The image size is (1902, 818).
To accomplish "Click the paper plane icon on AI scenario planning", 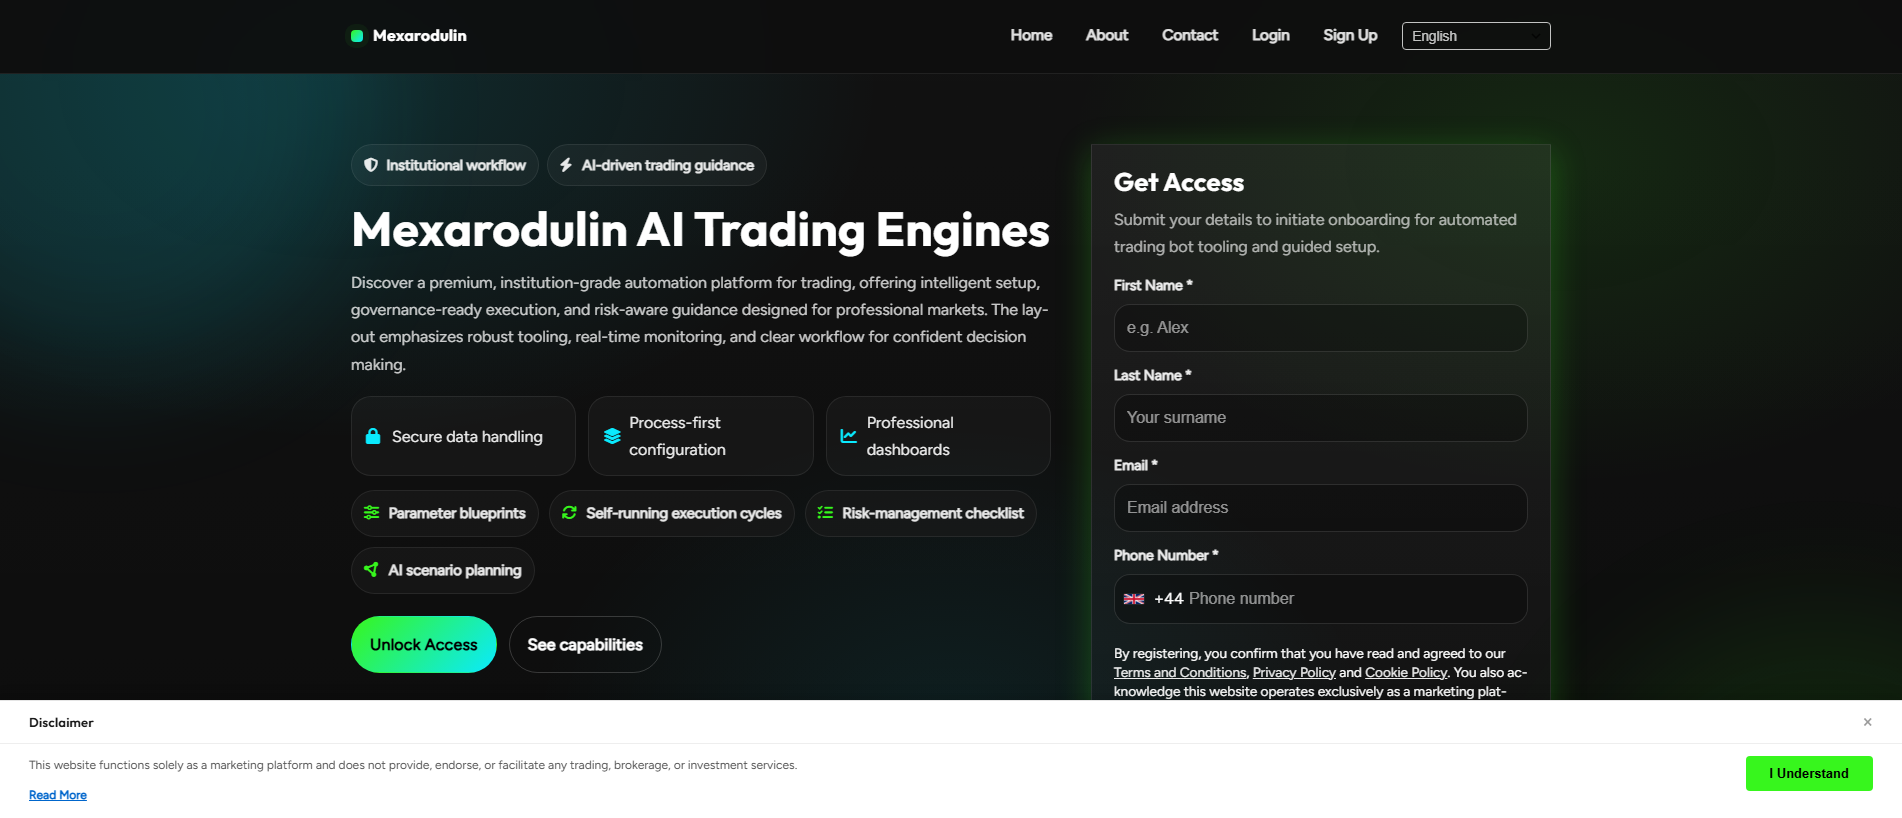I will point(371,570).
